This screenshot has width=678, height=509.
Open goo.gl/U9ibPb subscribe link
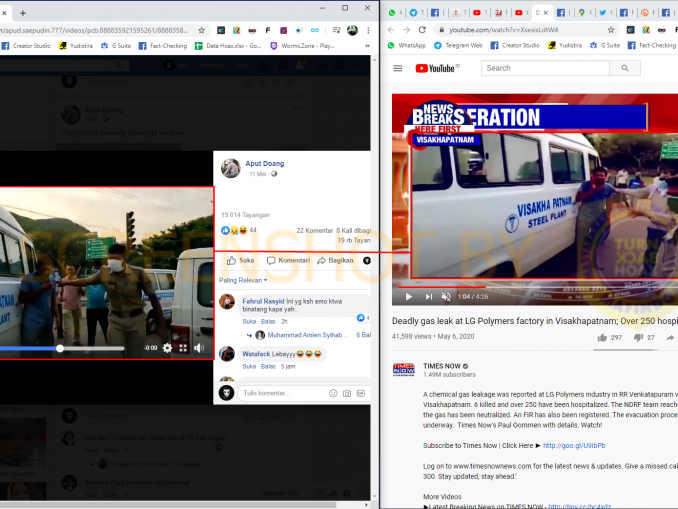coord(574,445)
